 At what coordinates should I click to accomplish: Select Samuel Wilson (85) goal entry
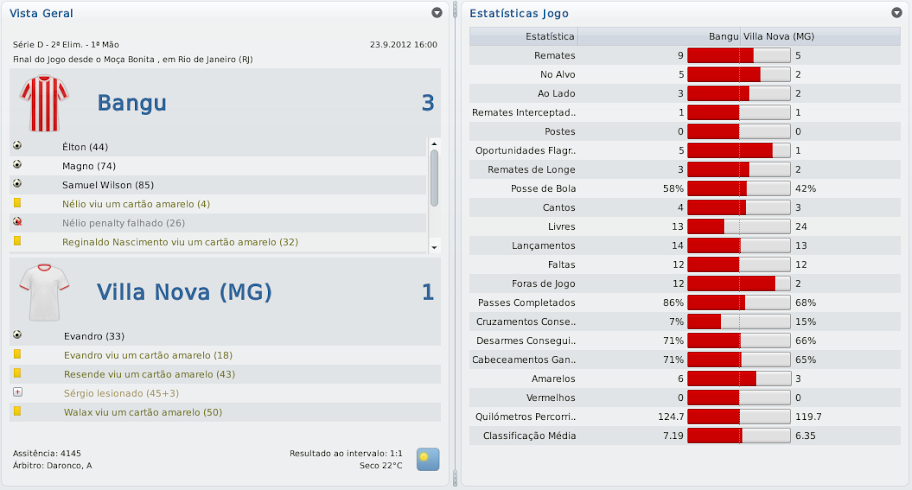107,185
